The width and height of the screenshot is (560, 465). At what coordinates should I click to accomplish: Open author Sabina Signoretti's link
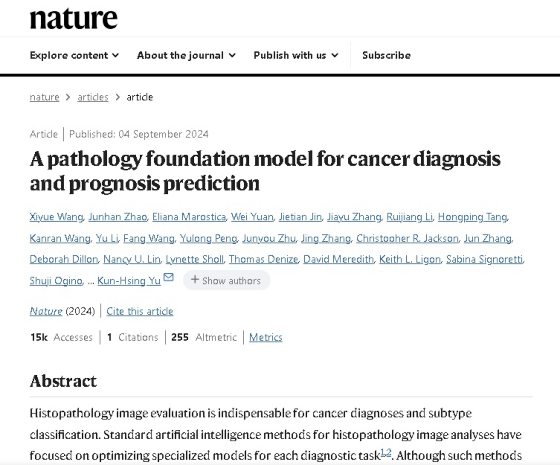click(484, 259)
